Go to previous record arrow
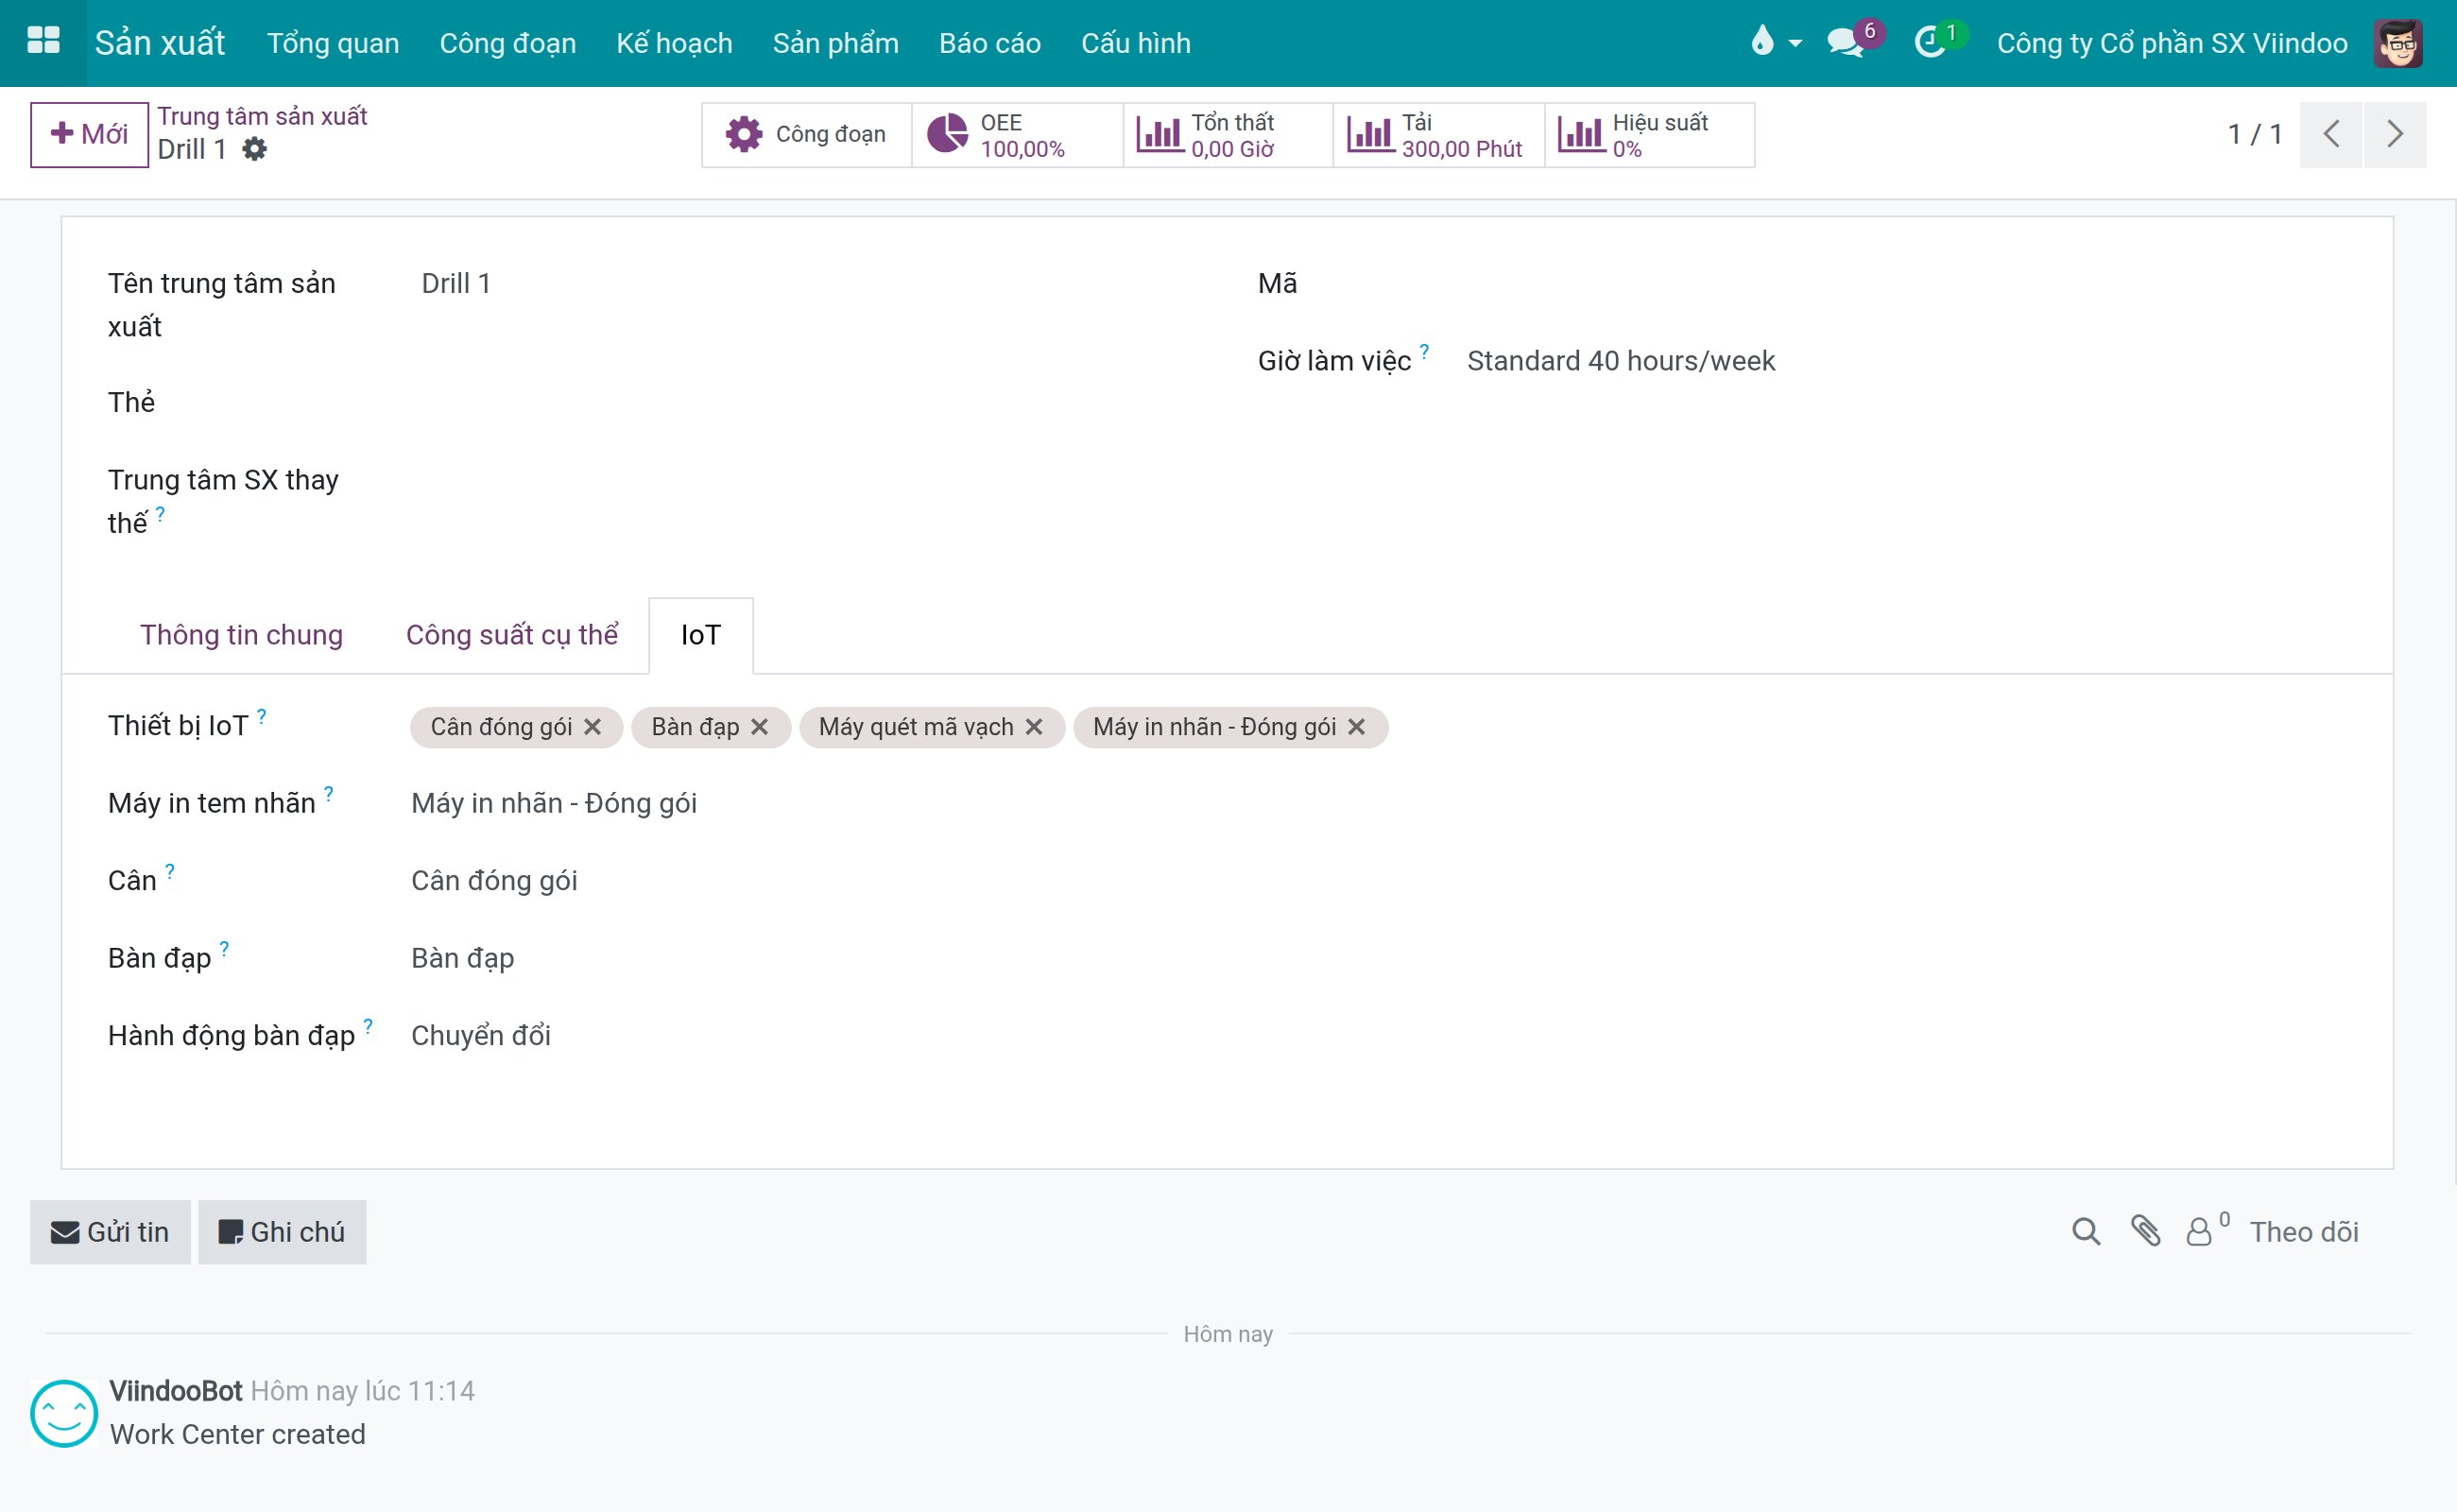Image resolution: width=2457 pixels, height=1512 pixels. (x=2331, y=134)
